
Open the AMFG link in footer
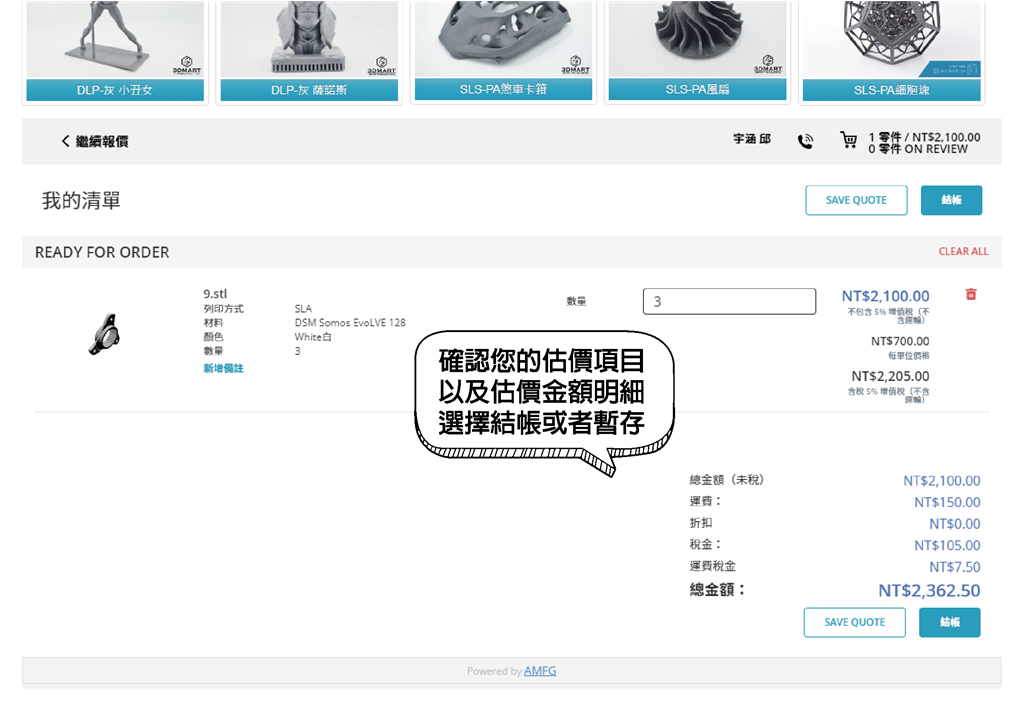(x=540, y=671)
